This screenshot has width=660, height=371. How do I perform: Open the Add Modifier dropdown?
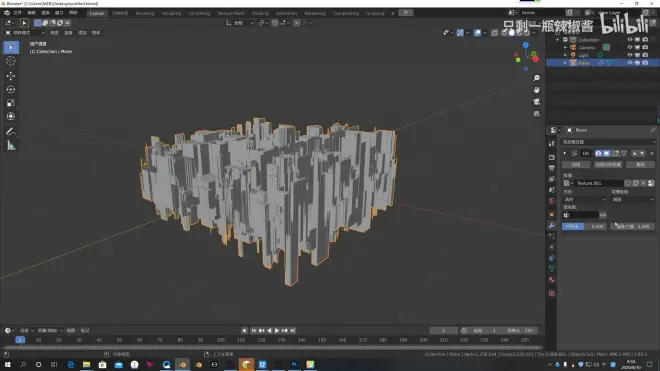(608, 142)
